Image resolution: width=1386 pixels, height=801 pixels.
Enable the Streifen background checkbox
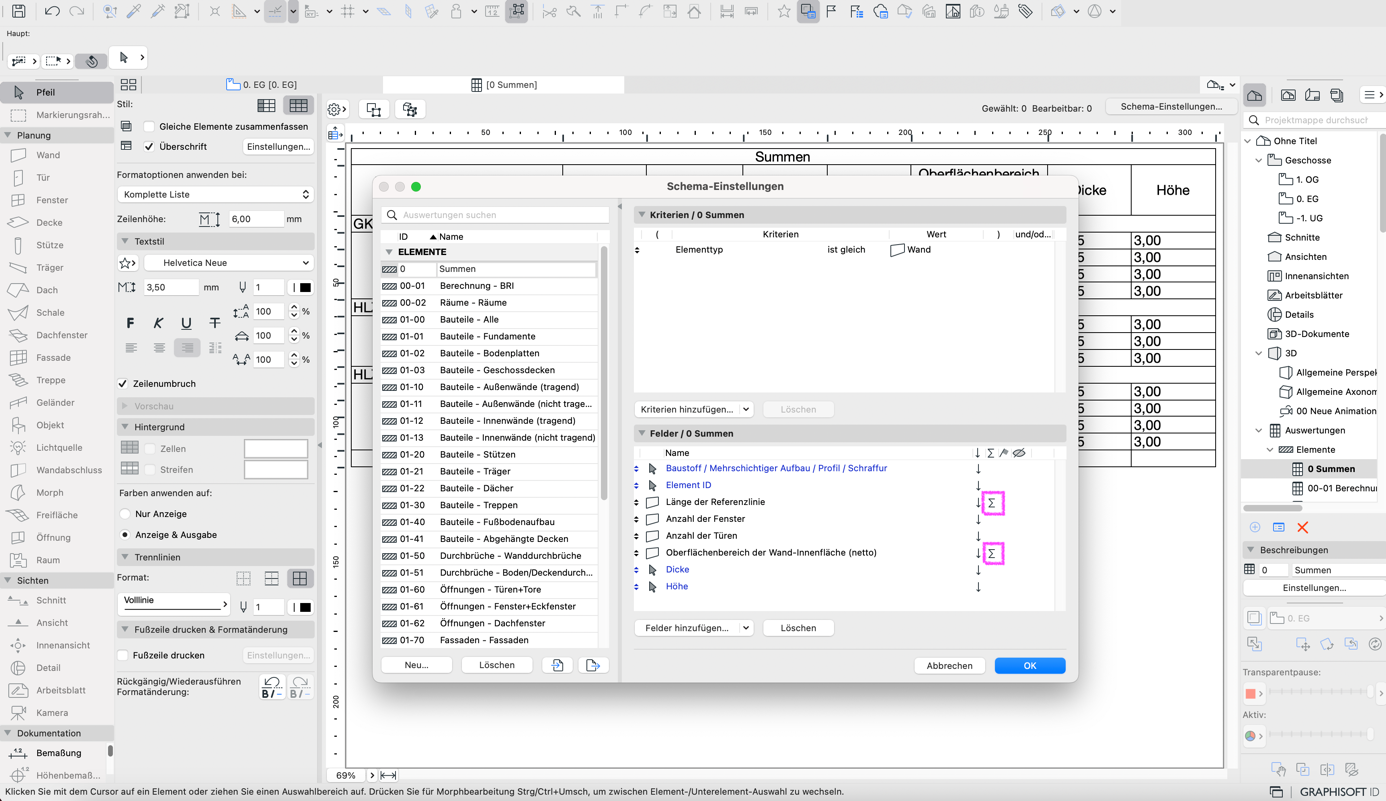[x=150, y=469]
